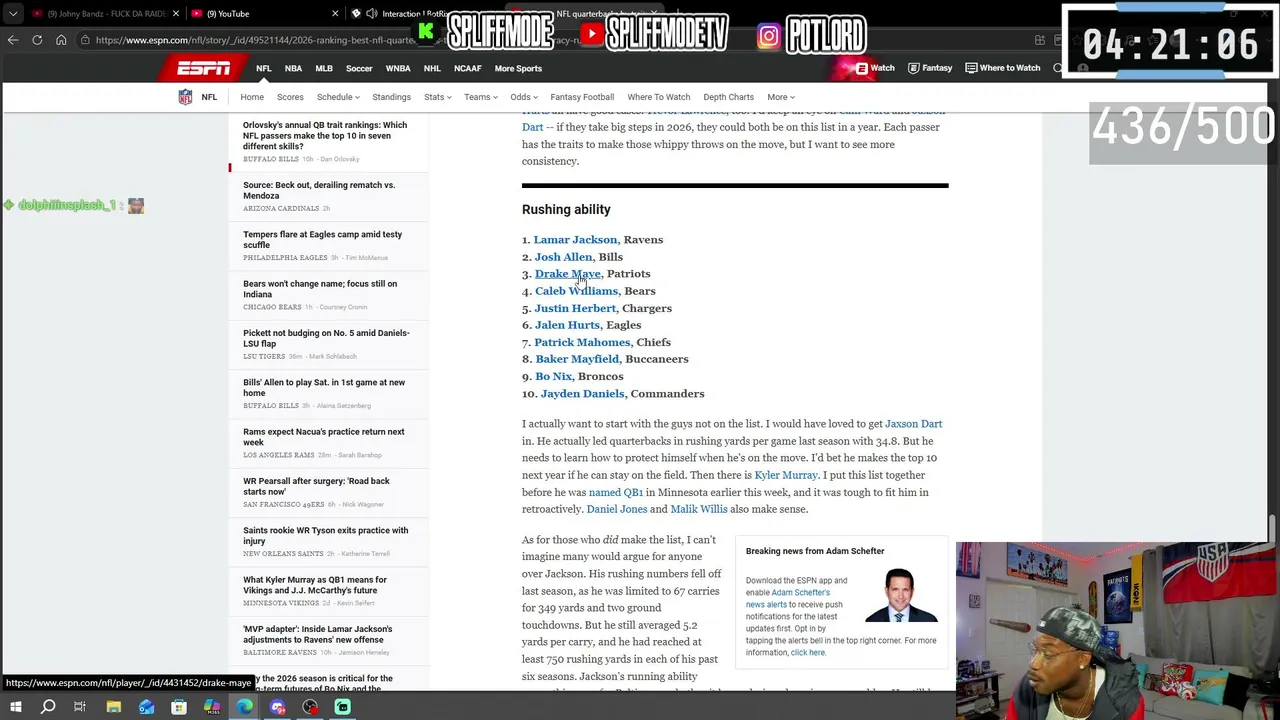Click the Caleb Williams player link
The image size is (1280, 720).
tap(576, 291)
